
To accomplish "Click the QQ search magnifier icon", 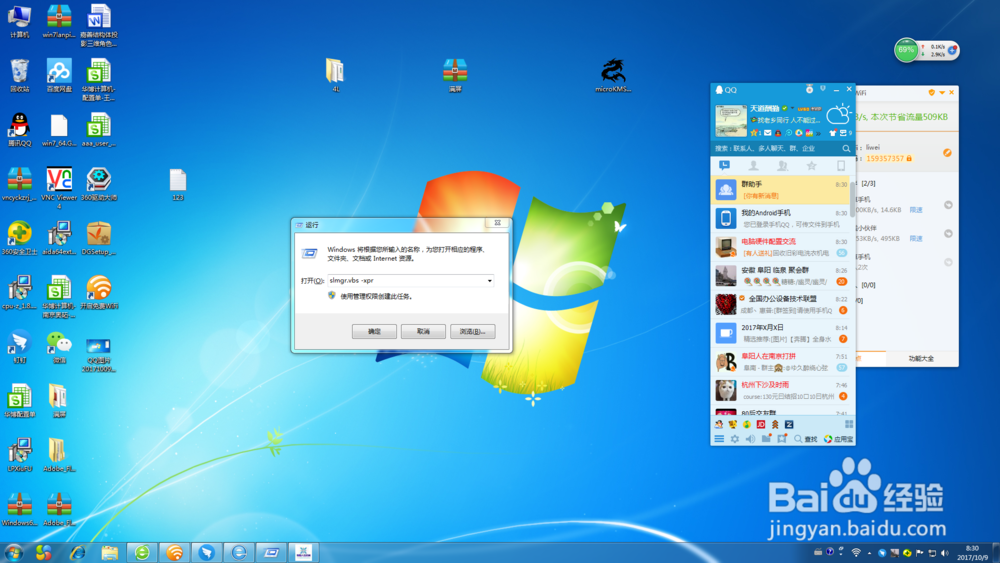I will point(846,149).
